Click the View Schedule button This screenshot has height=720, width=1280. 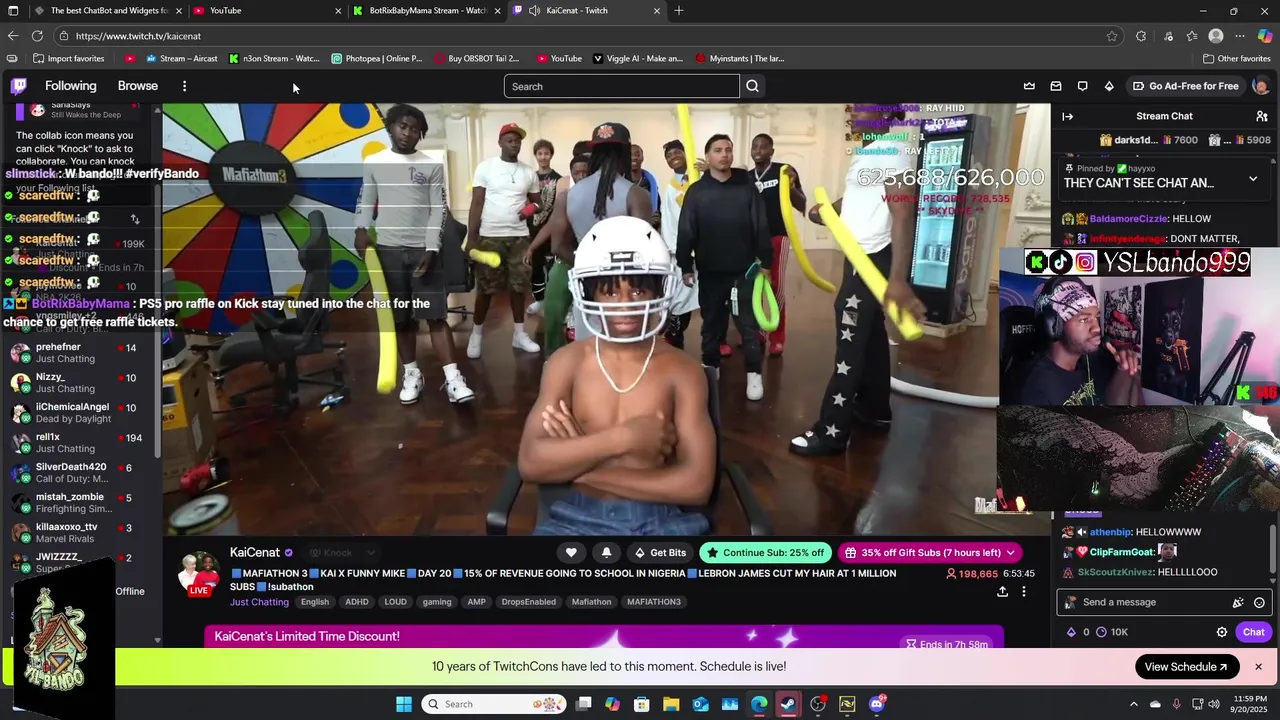pos(1185,667)
